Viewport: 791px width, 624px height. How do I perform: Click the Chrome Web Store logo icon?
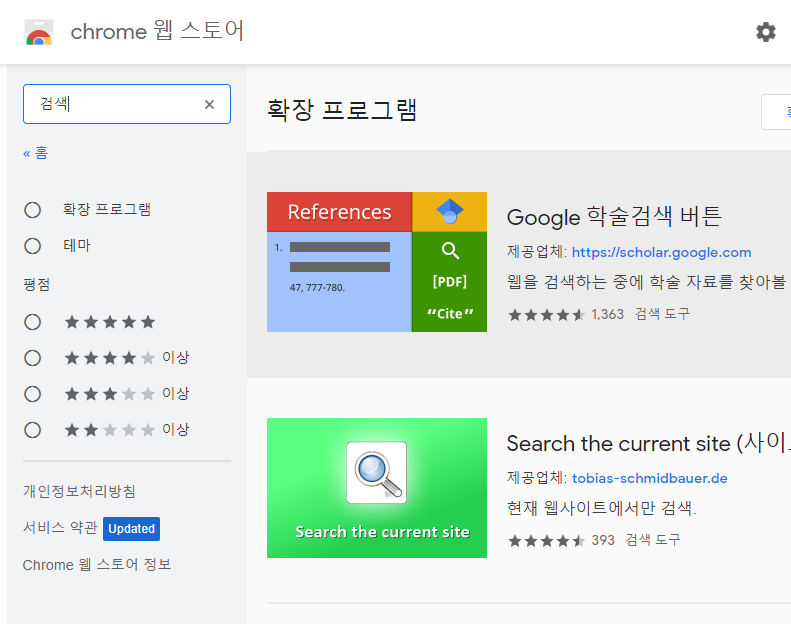point(39,32)
